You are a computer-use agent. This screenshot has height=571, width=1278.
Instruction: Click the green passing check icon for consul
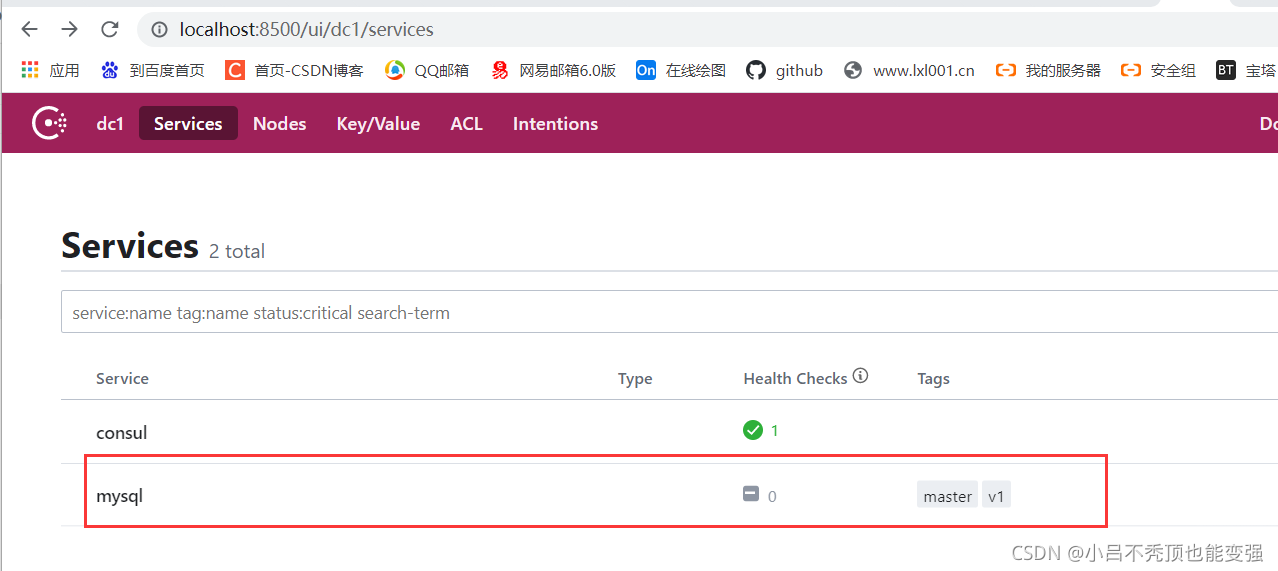[753, 430]
